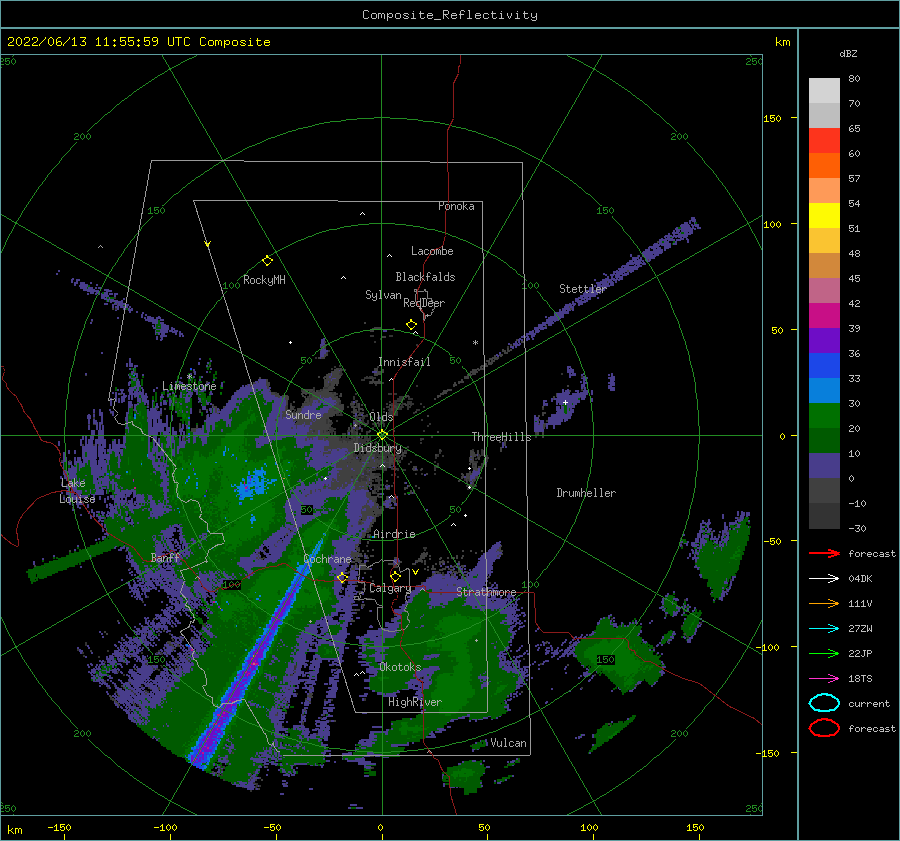Image resolution: width=900 pixels, height=841 pixels.
Task: Click the cyan current ellipse legend icon
Action: tap(824, 703)
